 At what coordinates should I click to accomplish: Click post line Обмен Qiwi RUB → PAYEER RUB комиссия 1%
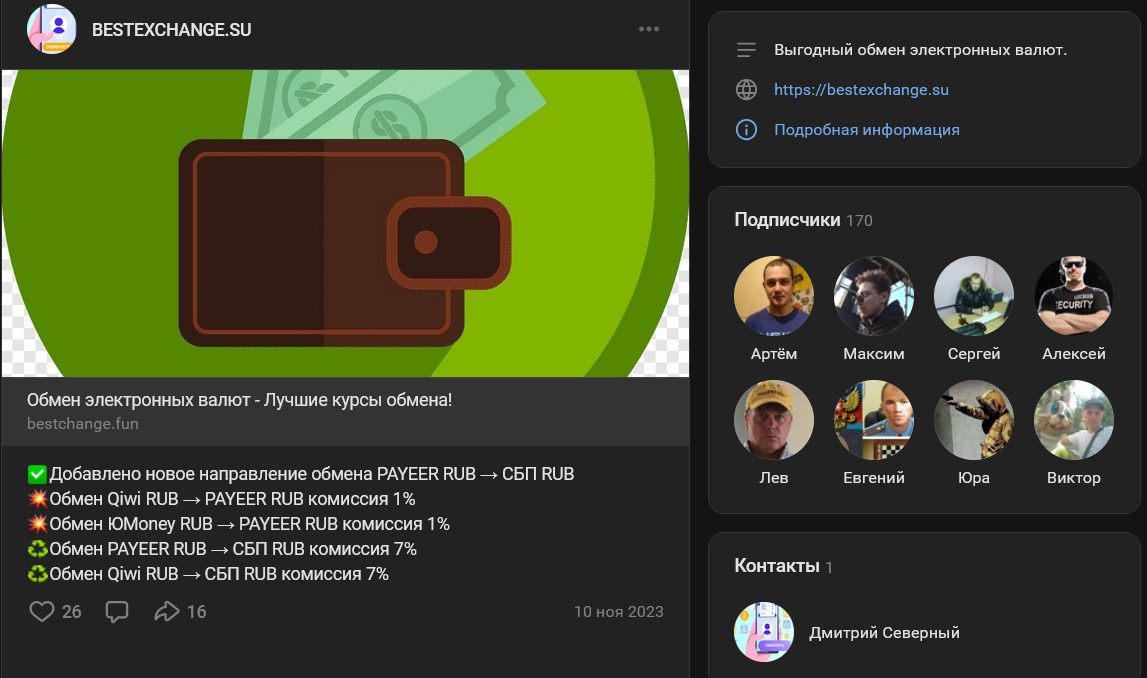[x=221, y=499]
